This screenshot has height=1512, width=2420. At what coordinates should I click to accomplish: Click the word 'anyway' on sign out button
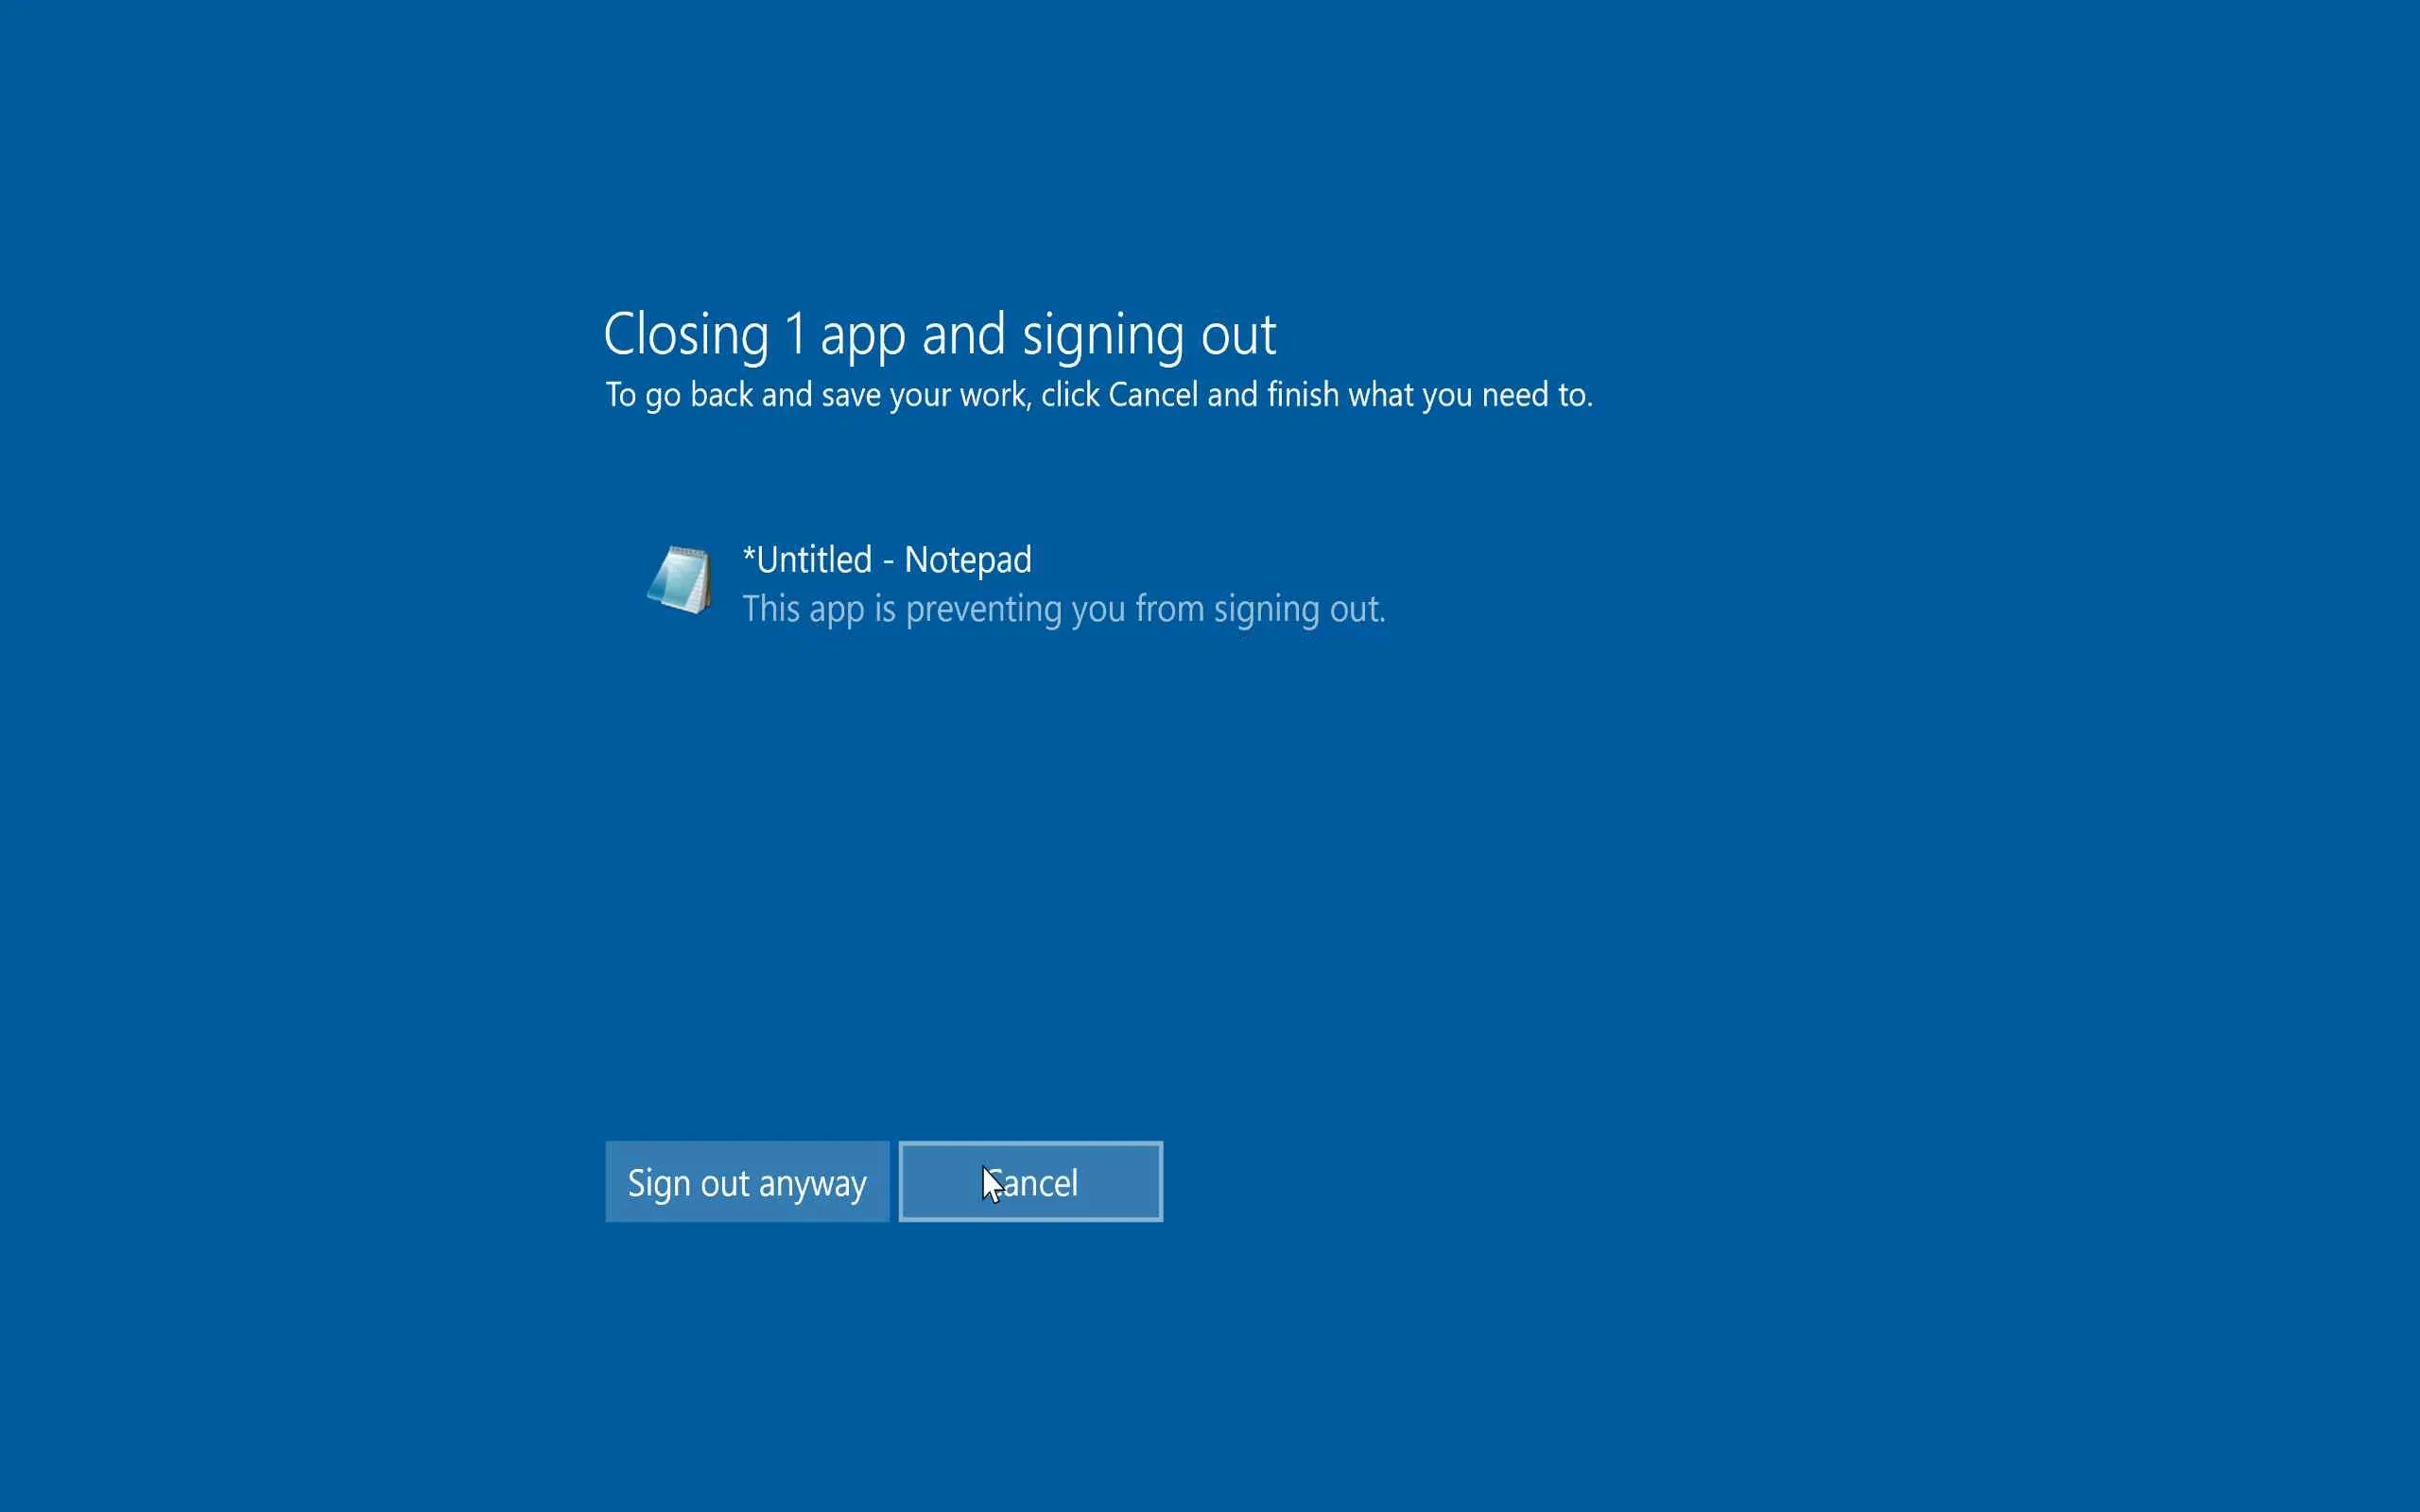812,1184
